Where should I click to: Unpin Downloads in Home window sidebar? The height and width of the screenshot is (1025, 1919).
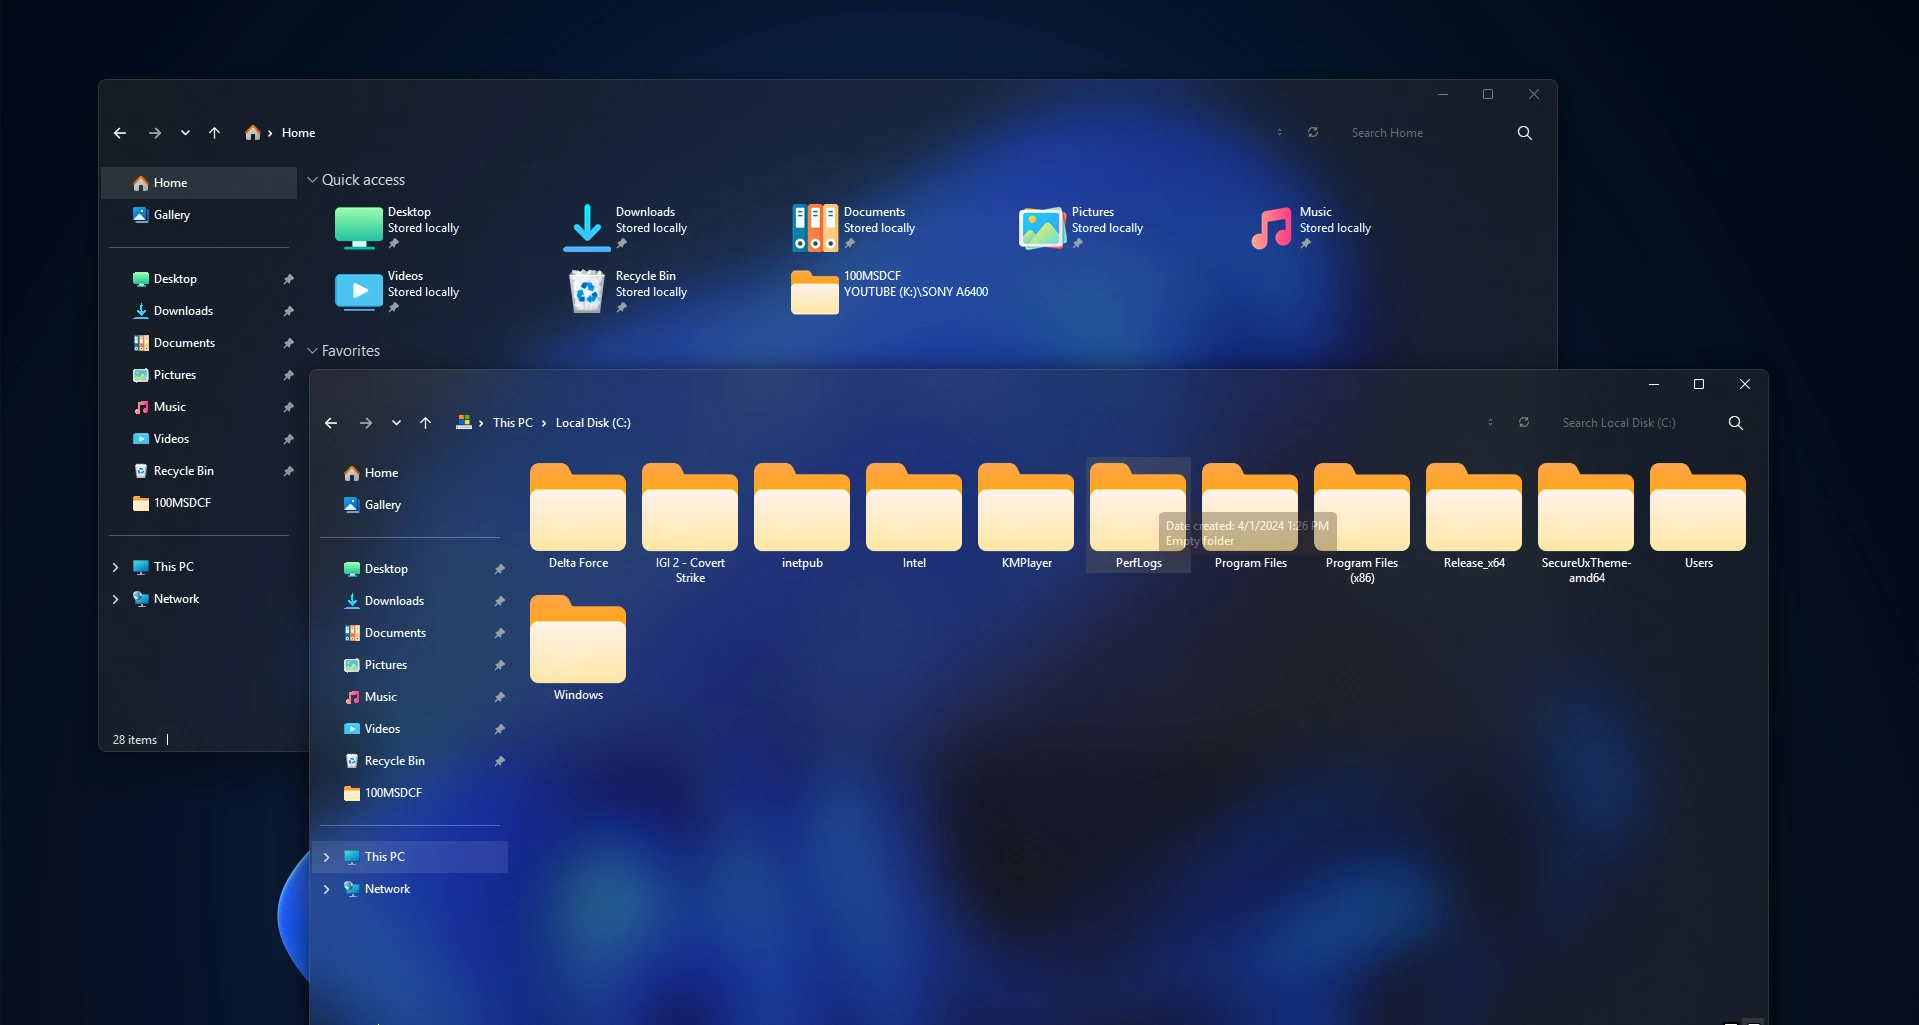288,311
